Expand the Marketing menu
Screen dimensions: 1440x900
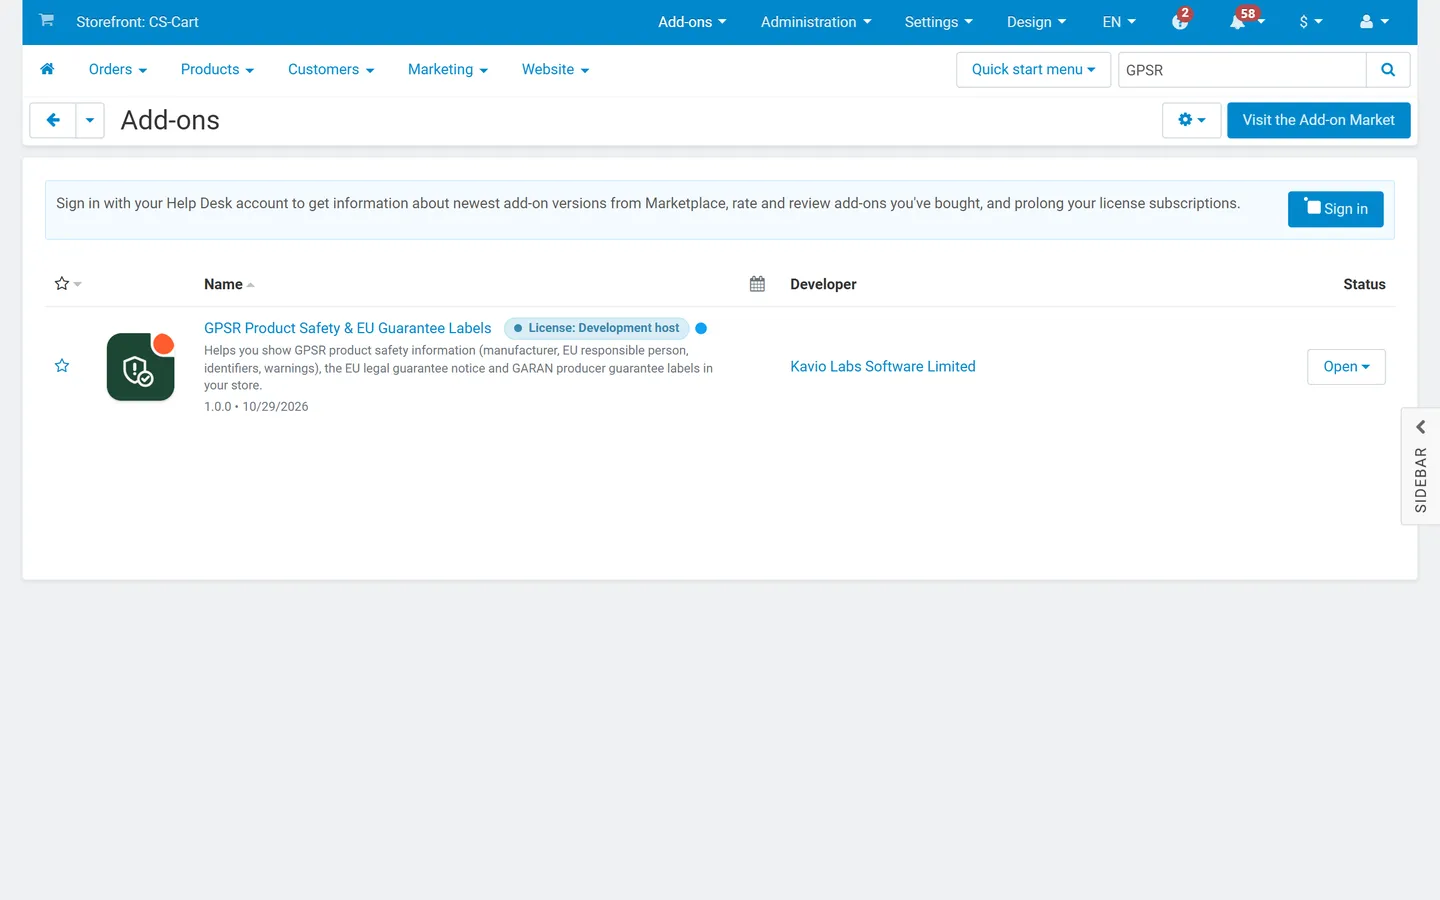point(448,70)
